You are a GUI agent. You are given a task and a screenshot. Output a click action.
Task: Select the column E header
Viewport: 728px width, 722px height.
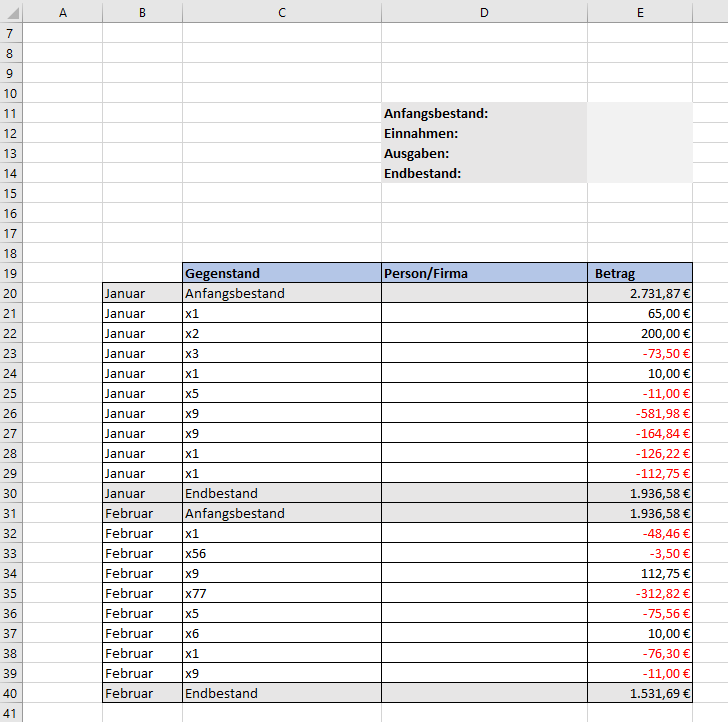tap(639, 12)
